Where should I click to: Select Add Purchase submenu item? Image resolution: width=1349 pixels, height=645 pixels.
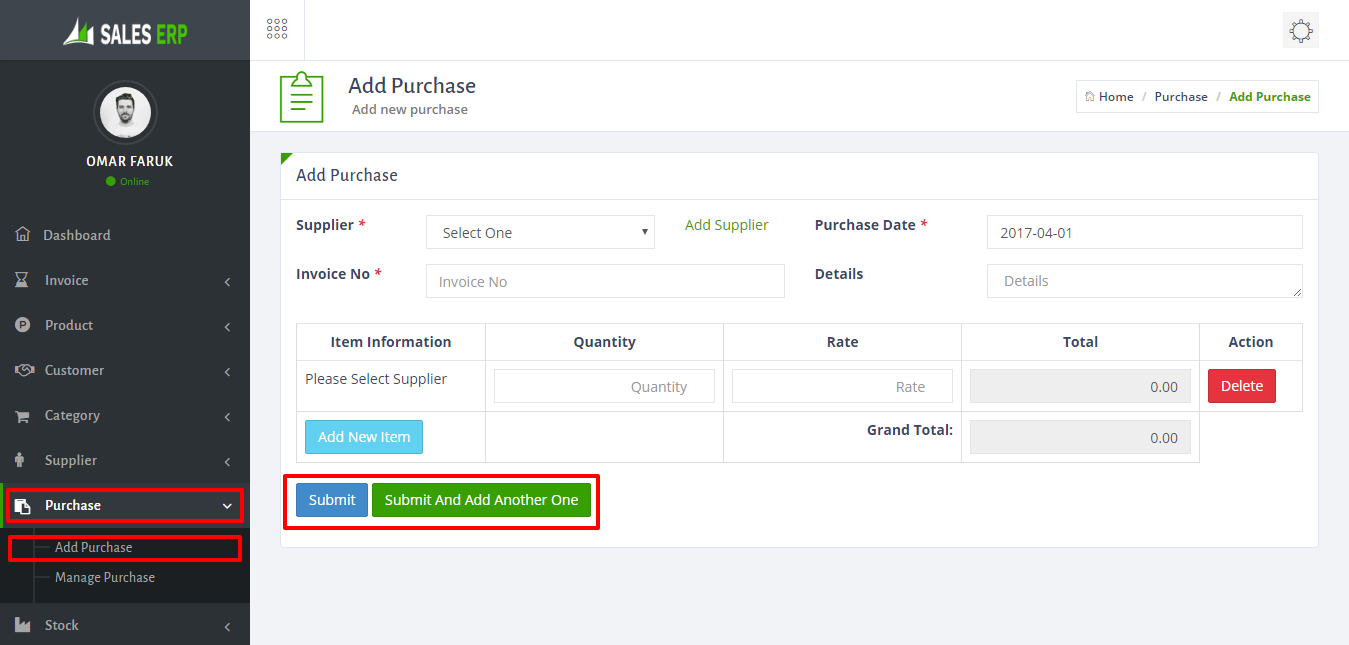(93, 547)
